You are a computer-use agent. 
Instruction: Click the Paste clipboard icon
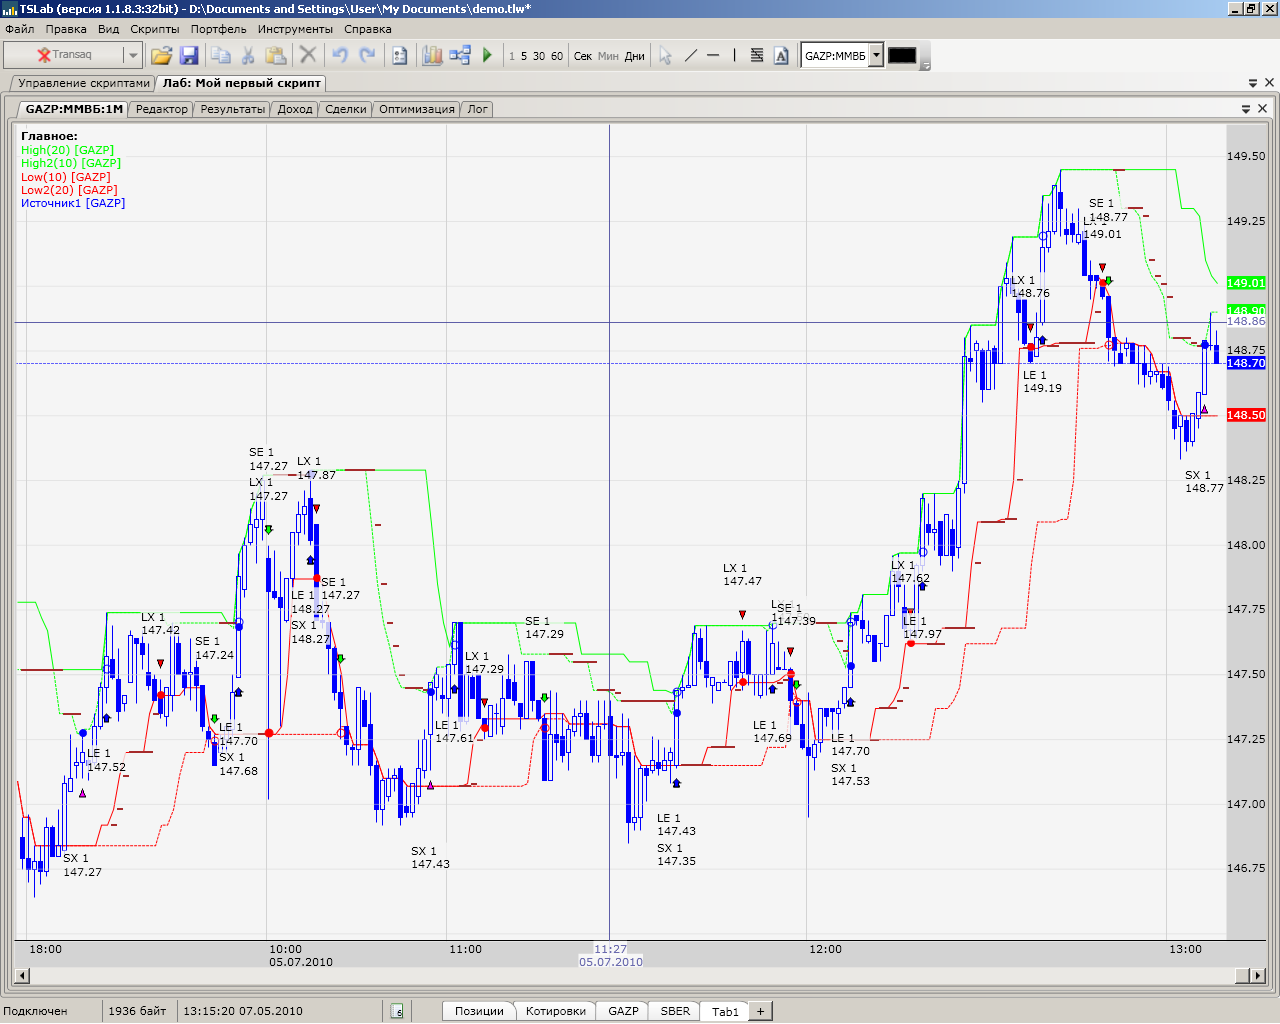276,55
